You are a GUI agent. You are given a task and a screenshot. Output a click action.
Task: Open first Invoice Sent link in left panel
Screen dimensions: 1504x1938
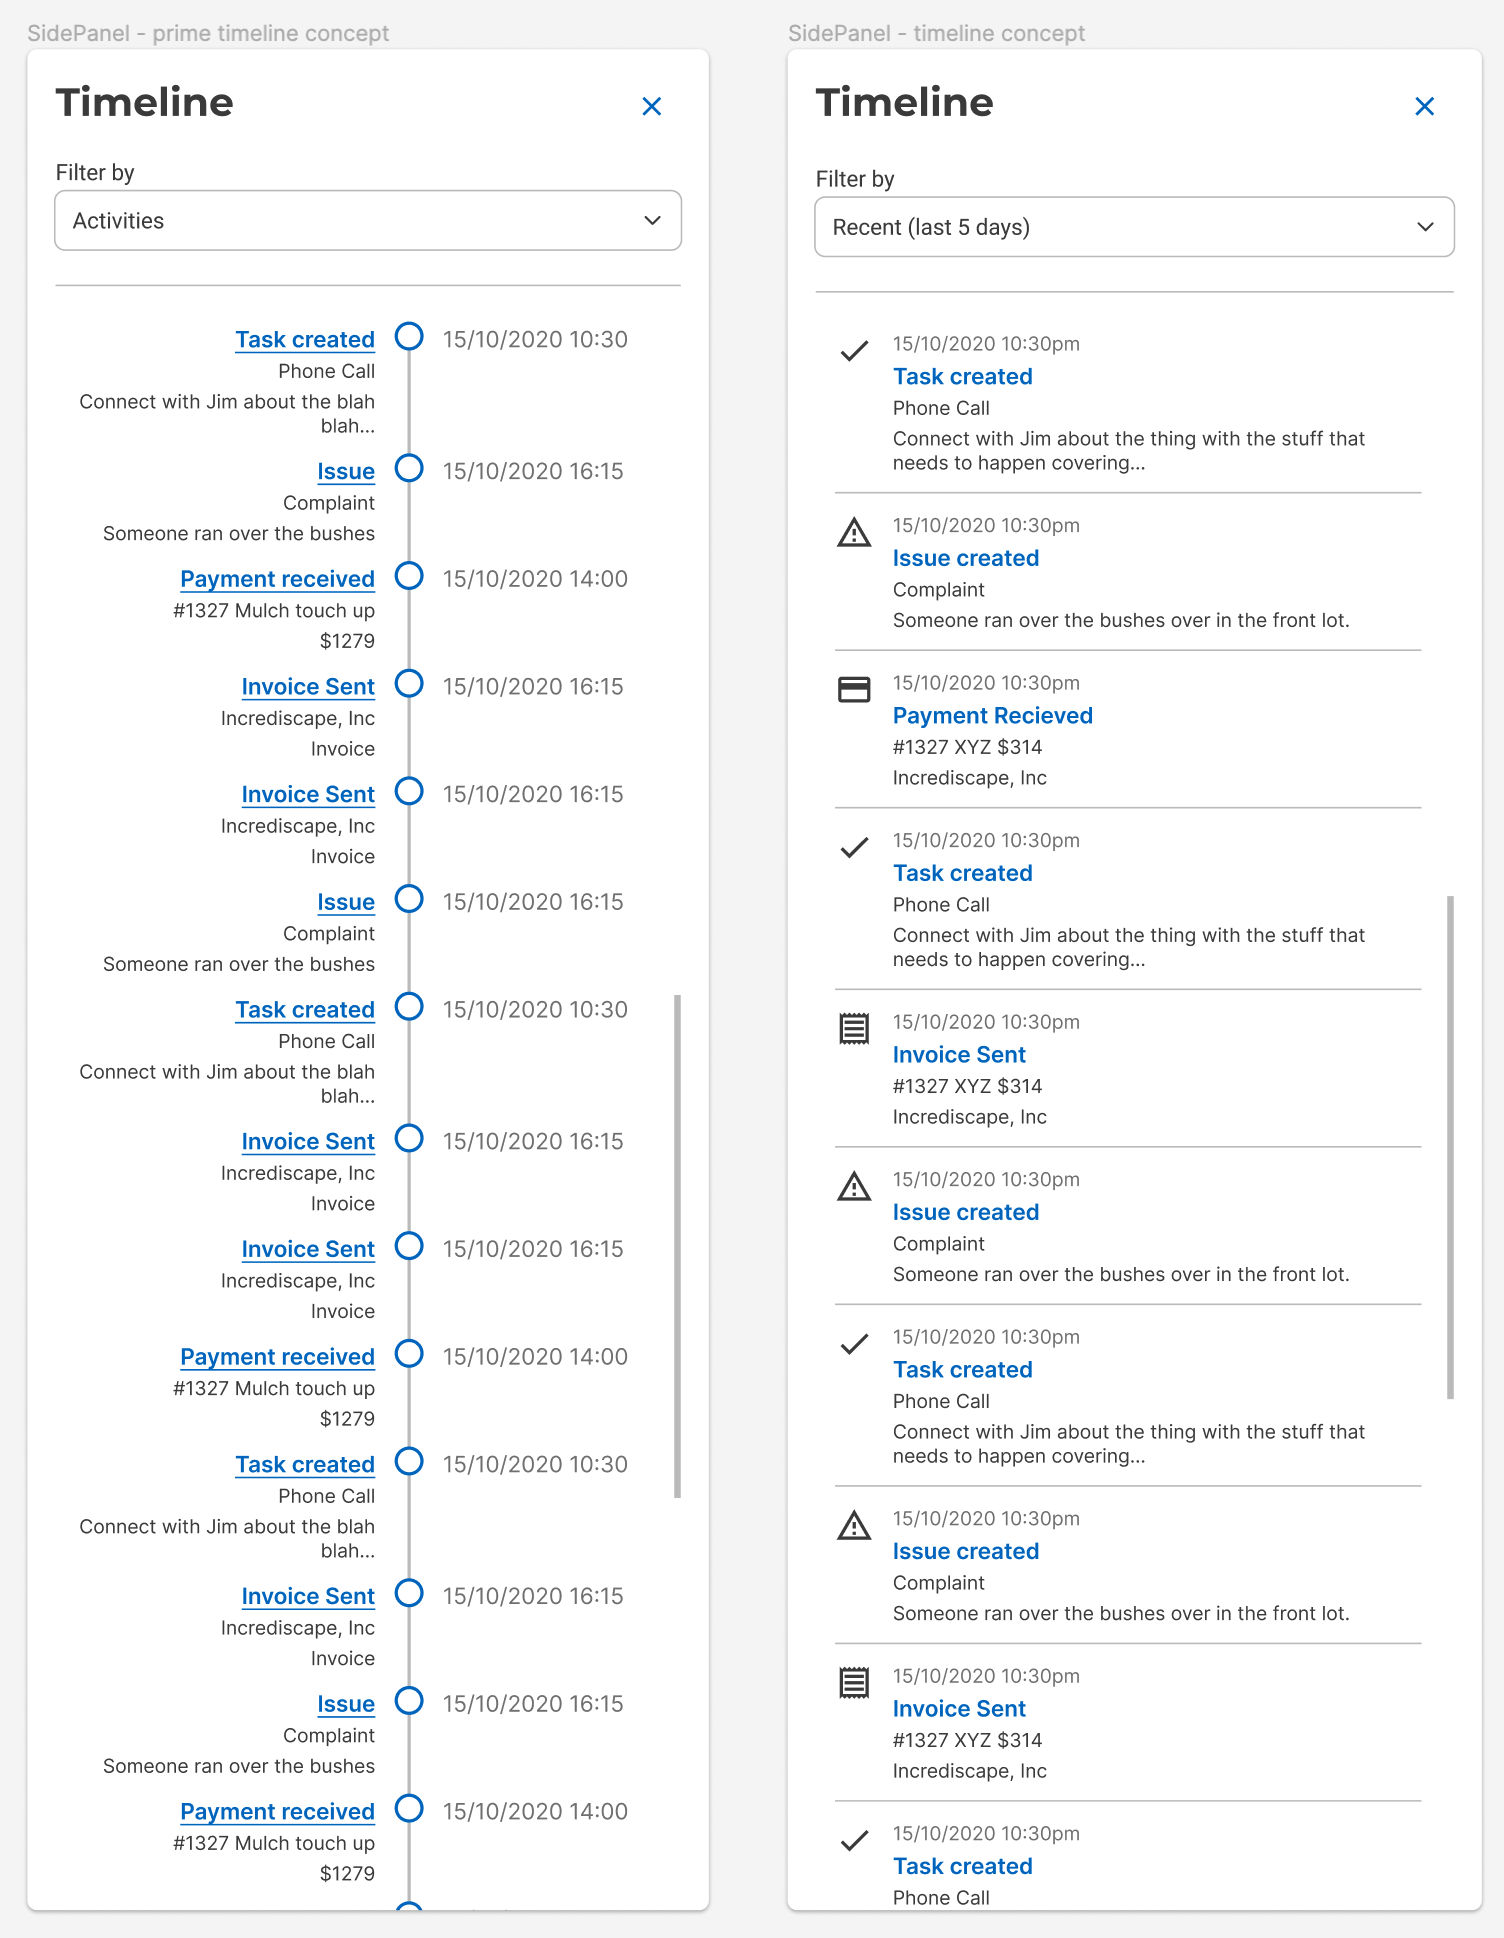(x=308, y=687)
